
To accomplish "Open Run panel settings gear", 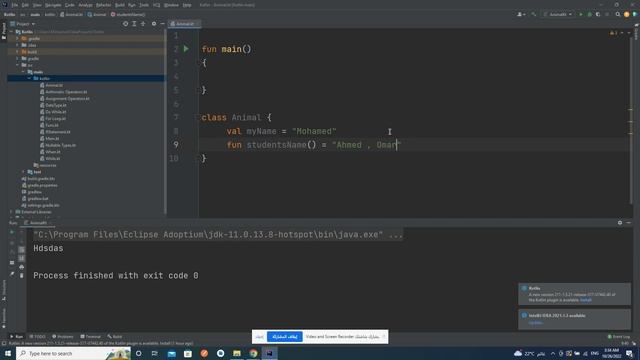I will coord(620,223).
